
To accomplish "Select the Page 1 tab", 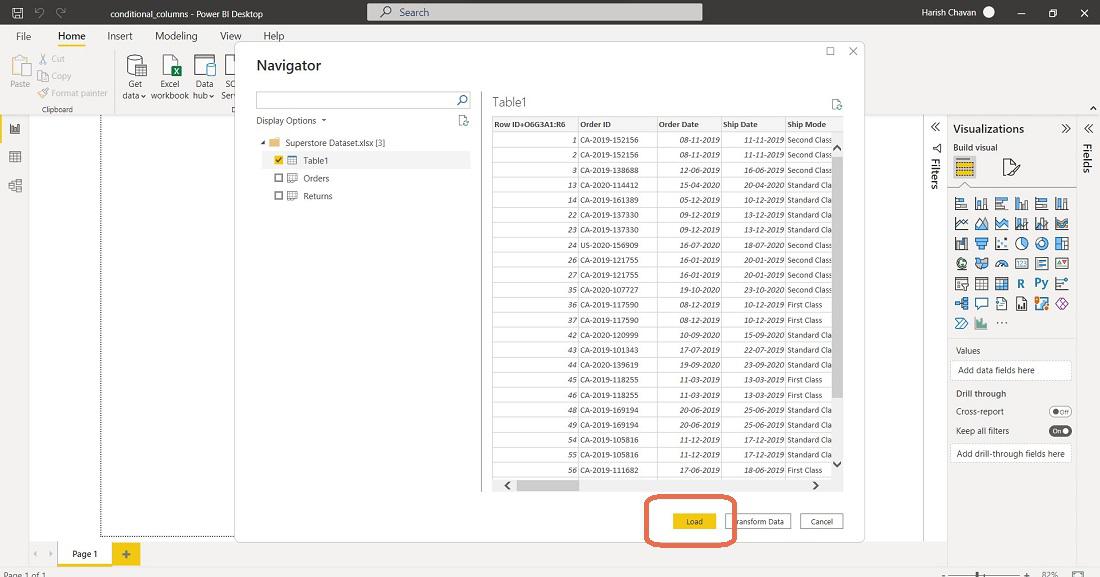I will coord(85,554).
